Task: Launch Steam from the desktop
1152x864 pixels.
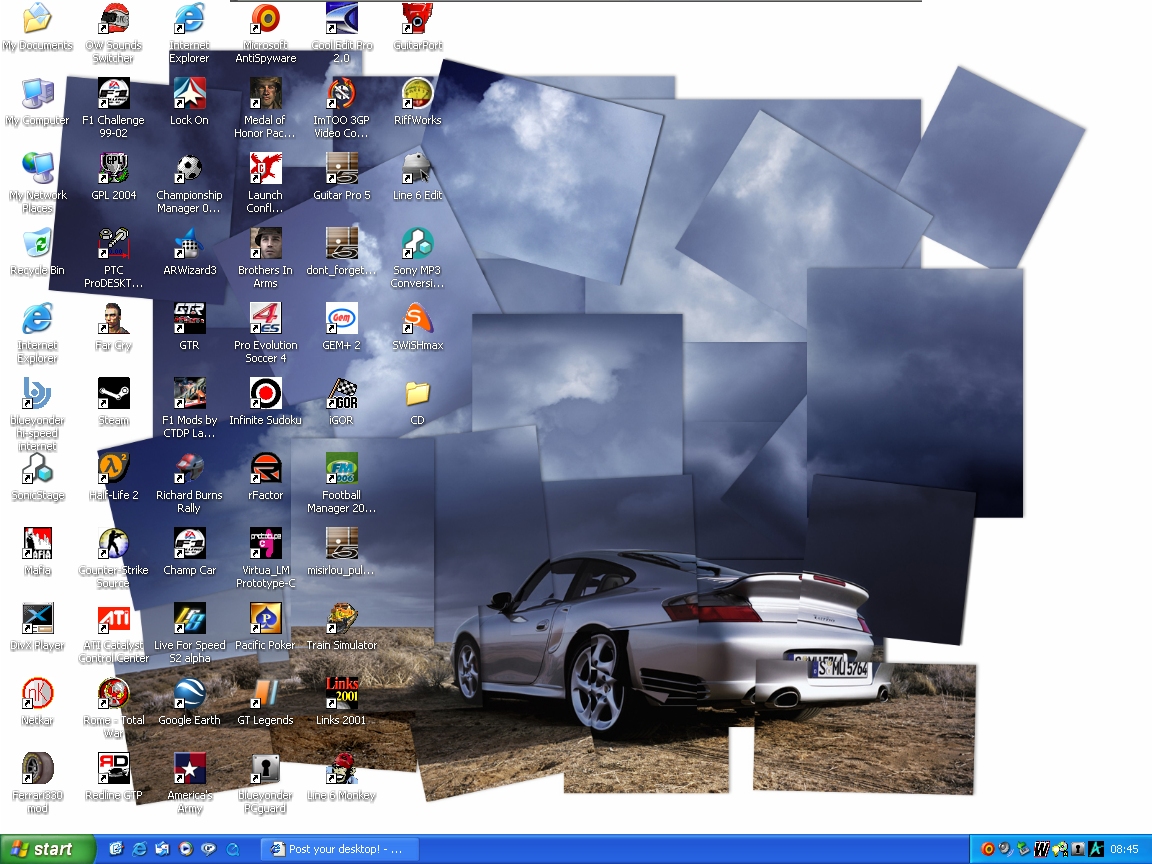Action: [114, 393]
